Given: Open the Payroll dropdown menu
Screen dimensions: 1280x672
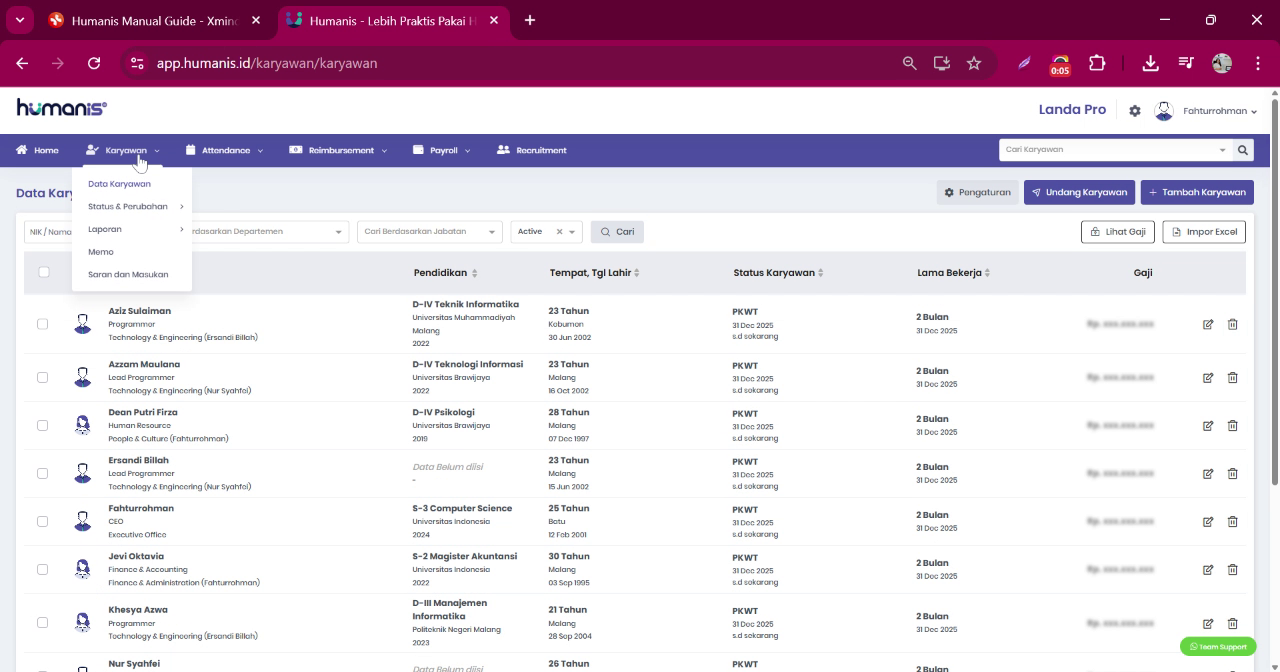Looking at the screenshot, I should coord(442,150).
